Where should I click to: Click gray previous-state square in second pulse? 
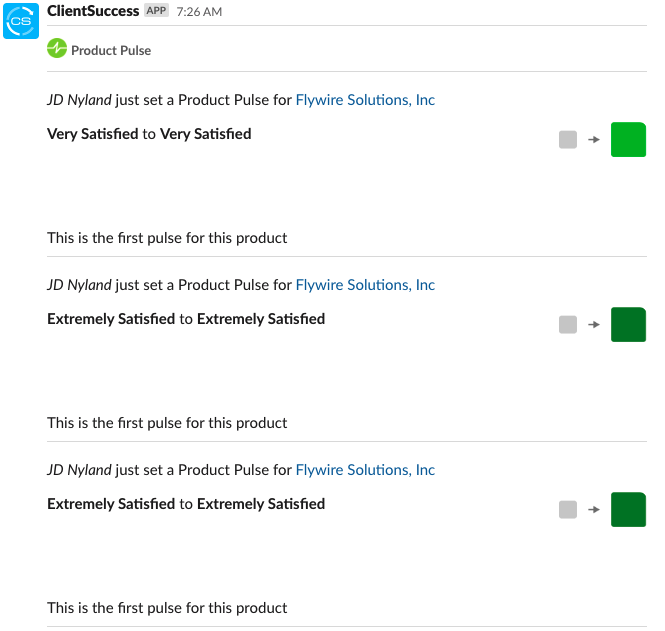point(568,324)
